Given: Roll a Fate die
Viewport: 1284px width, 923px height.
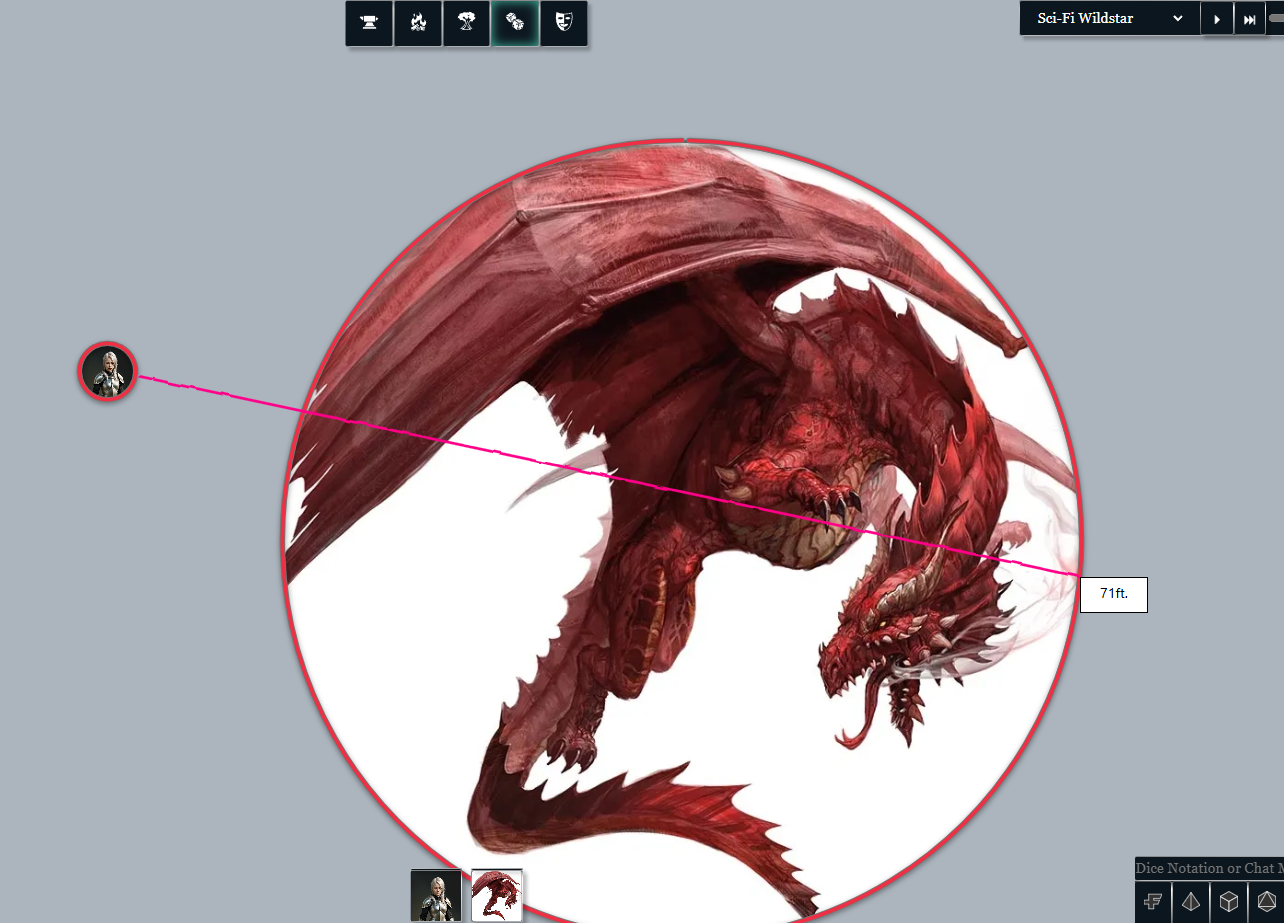Looking at the screenshot, I should pos(1153,902).
